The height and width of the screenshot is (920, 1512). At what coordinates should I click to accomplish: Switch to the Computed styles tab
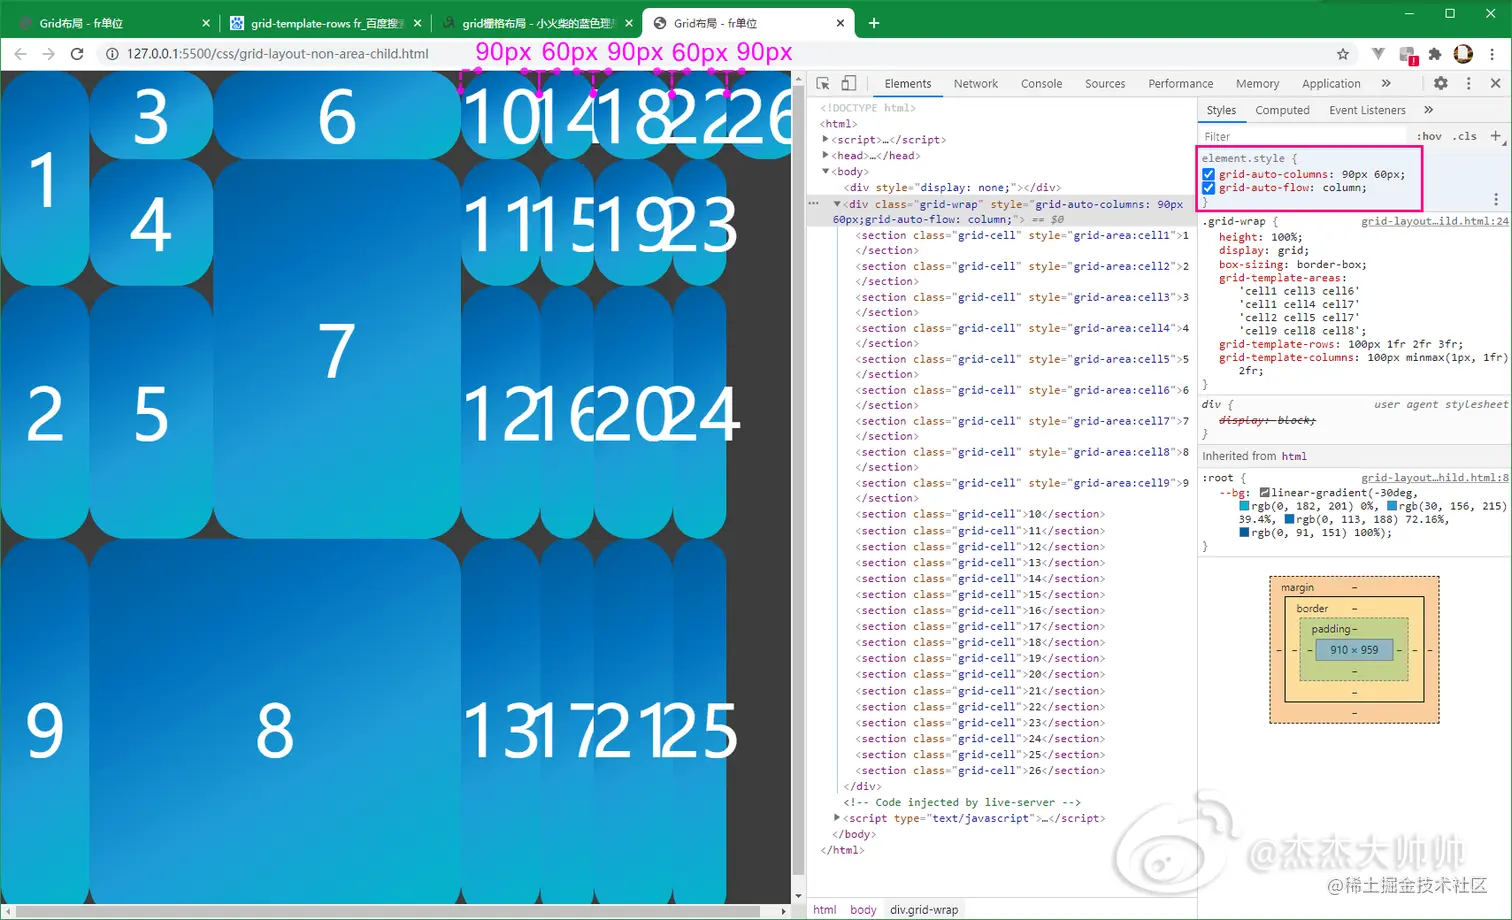(x=1282, y=110)
